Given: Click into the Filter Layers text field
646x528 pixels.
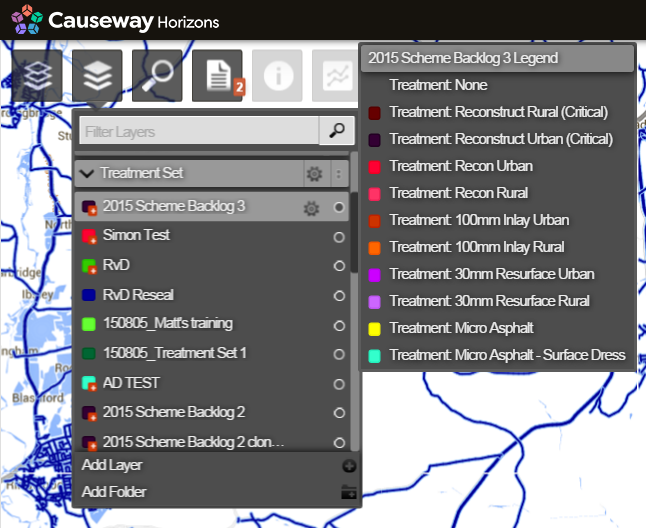Looking at the screenshot, I should coord(196,131).
